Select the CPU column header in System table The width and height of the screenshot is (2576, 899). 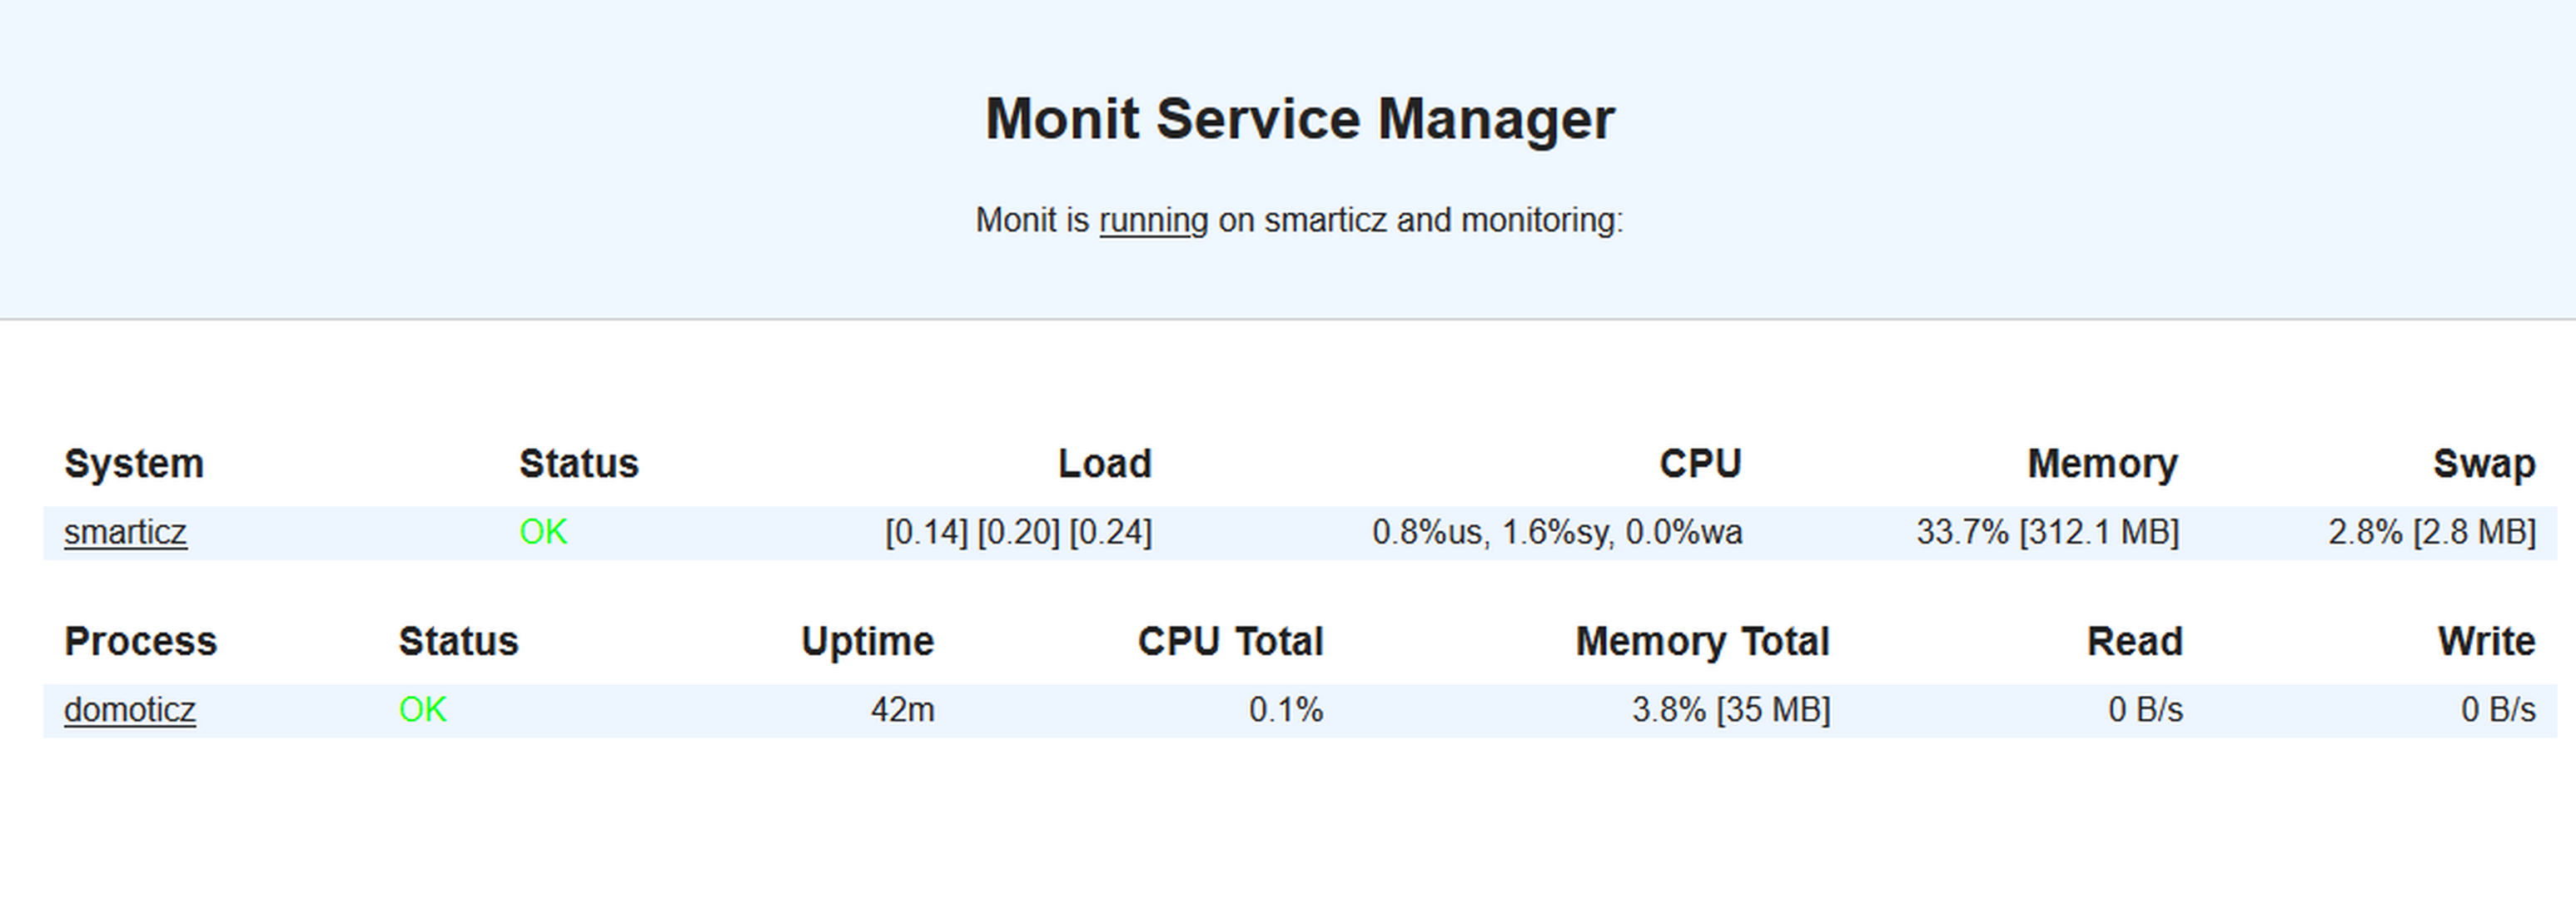1700,464
